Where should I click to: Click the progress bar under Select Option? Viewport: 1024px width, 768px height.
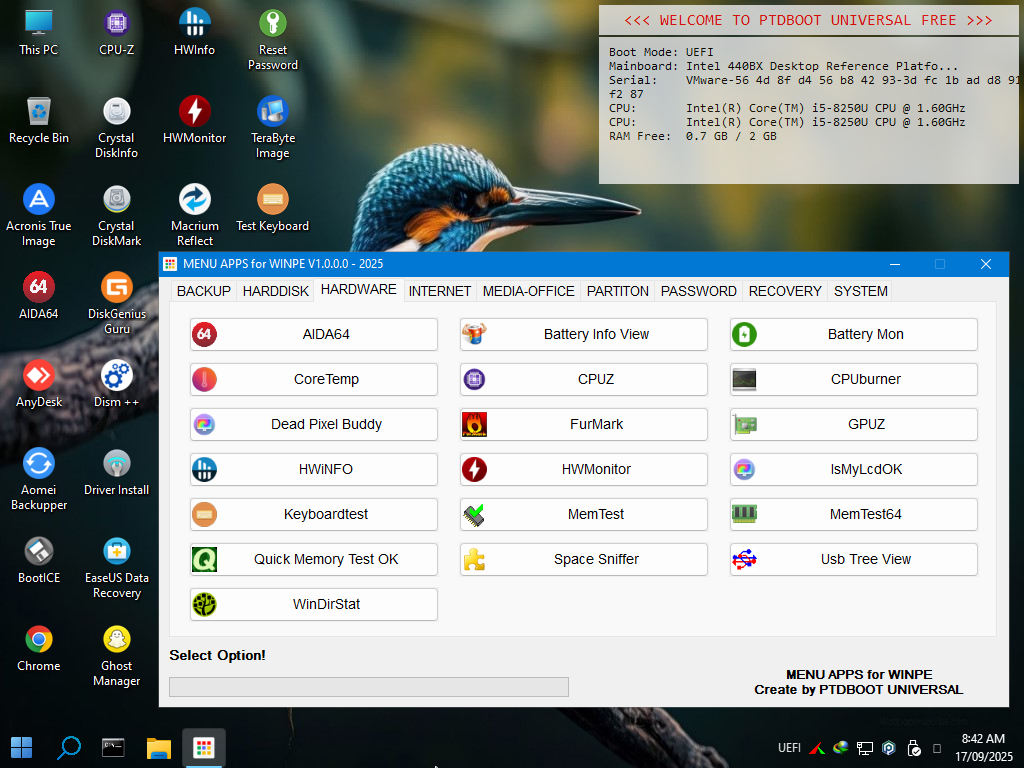(368, 687)
